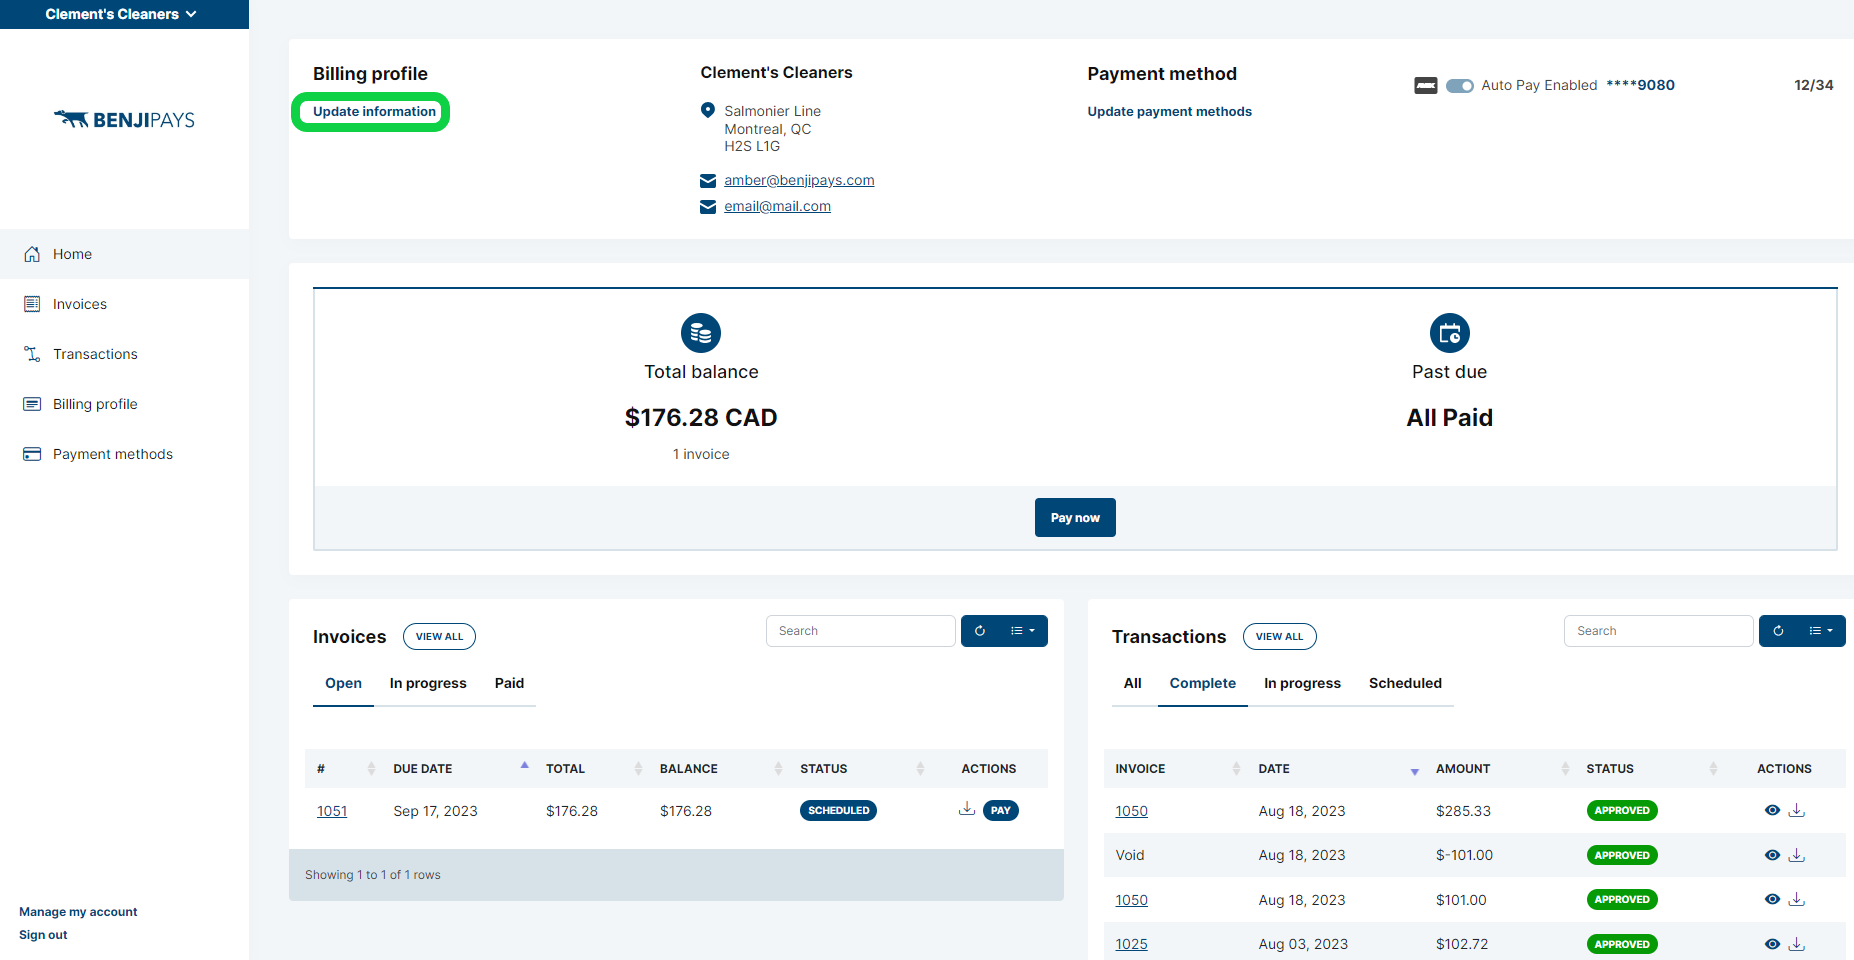This screenshot has height=960, width=1854.
Task: Switch to Complete transactions tab
Action: click(x=1203, y=683)
